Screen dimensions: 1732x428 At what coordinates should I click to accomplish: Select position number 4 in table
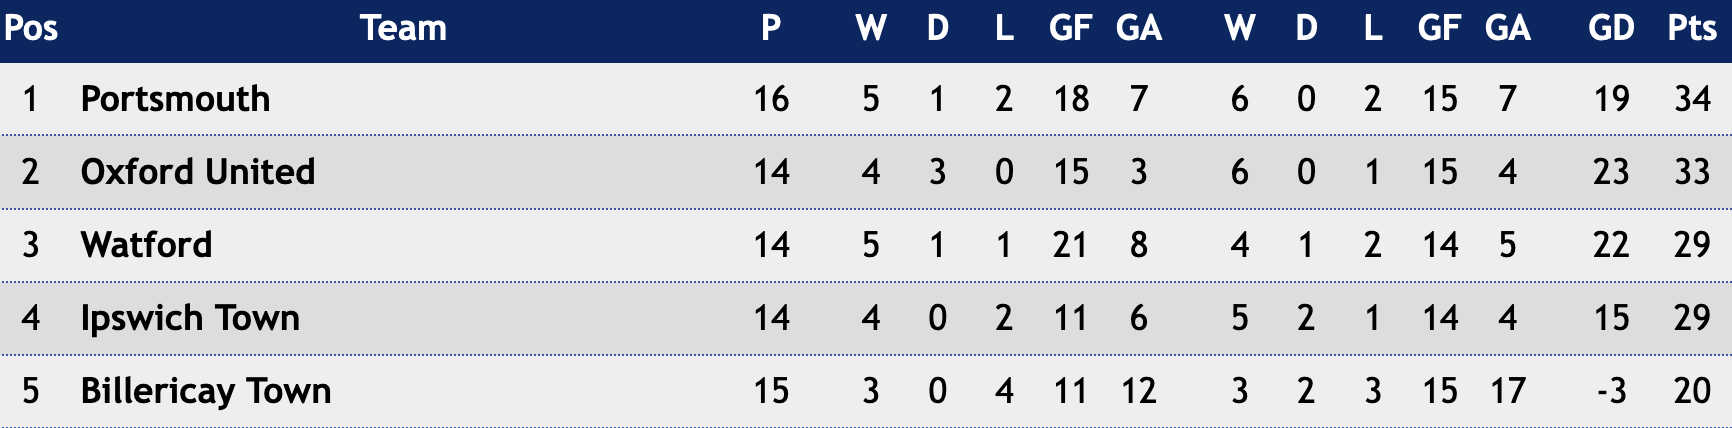pyautogui.click(x=31, y=318)
